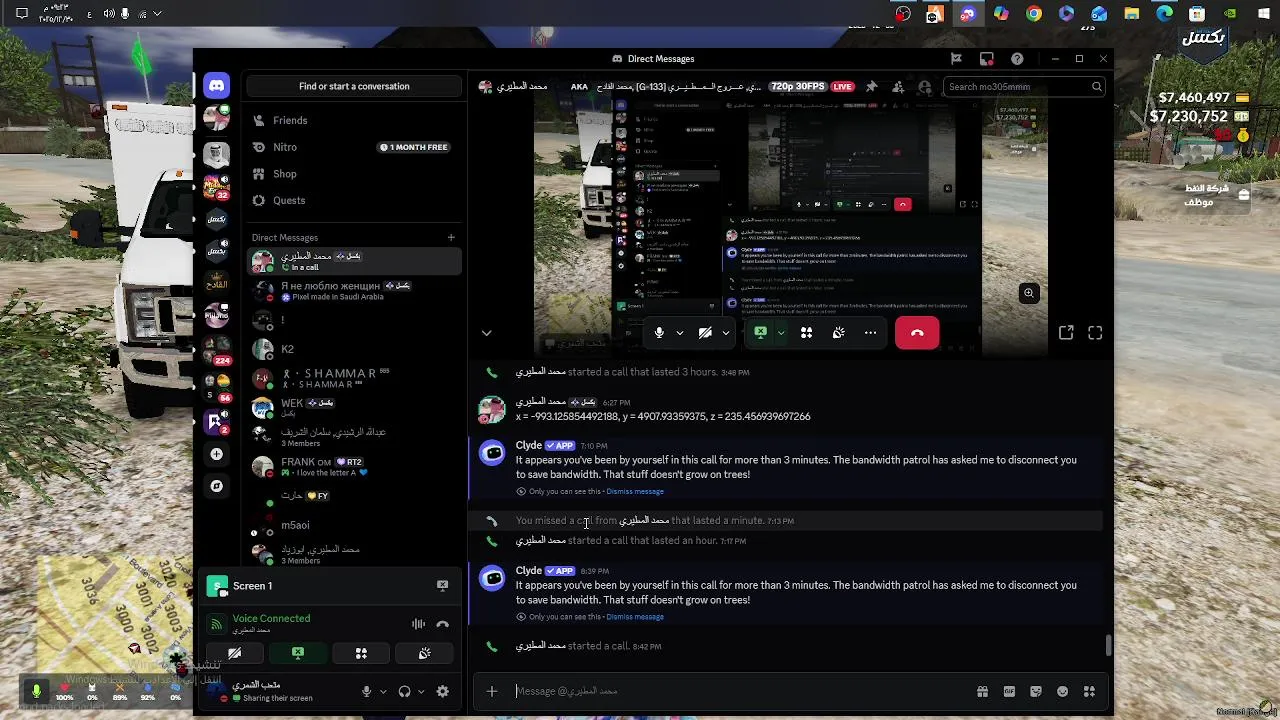
Task: Open more options ellipsis in call
Action: click(x=870, y=333)
